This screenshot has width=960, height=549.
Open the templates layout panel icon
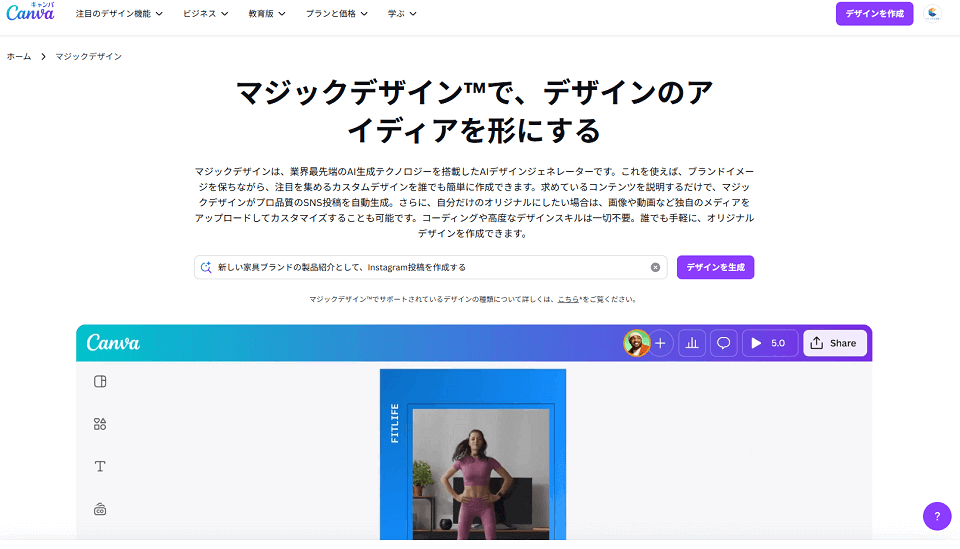[100, 382]
